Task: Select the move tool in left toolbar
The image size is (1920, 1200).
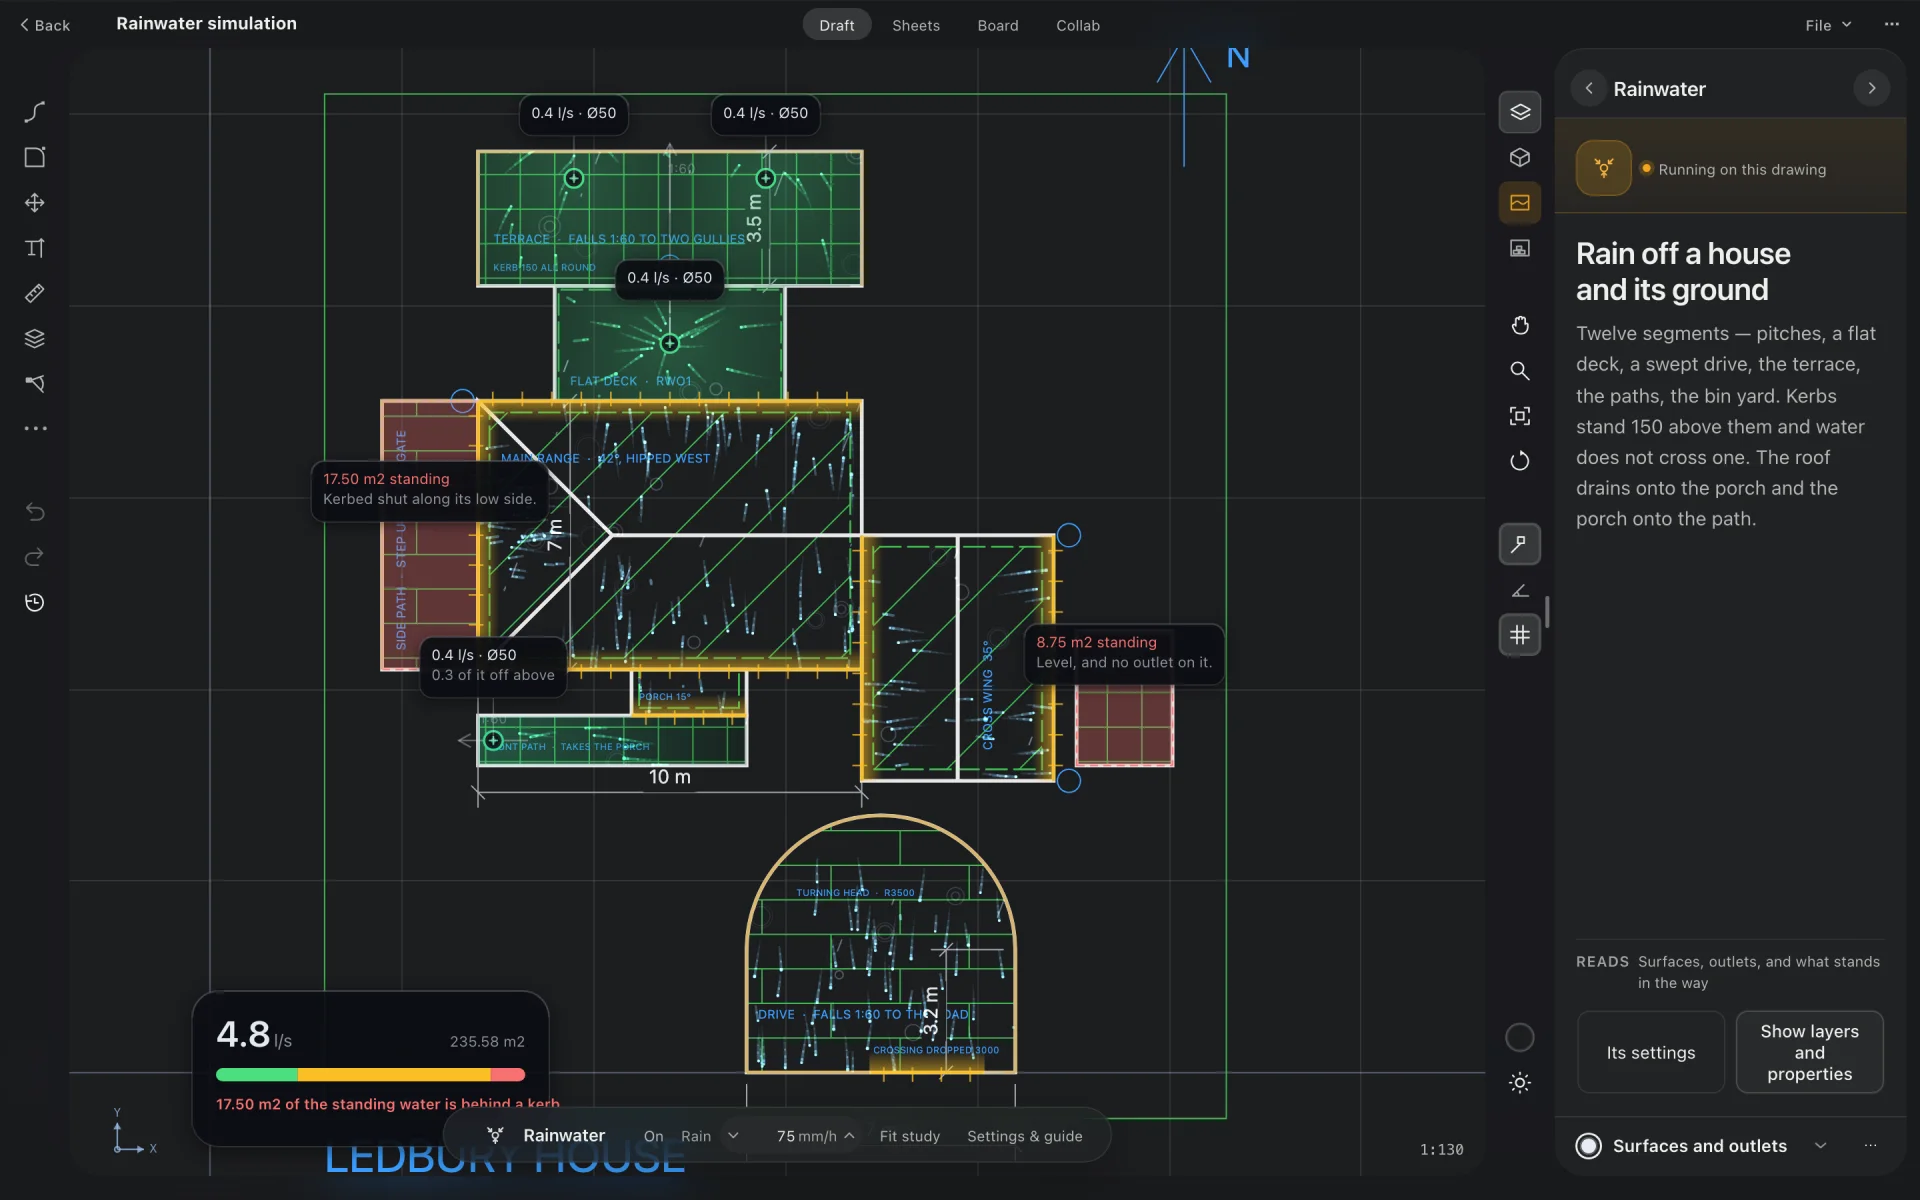Action: click(x=35, y=202)
